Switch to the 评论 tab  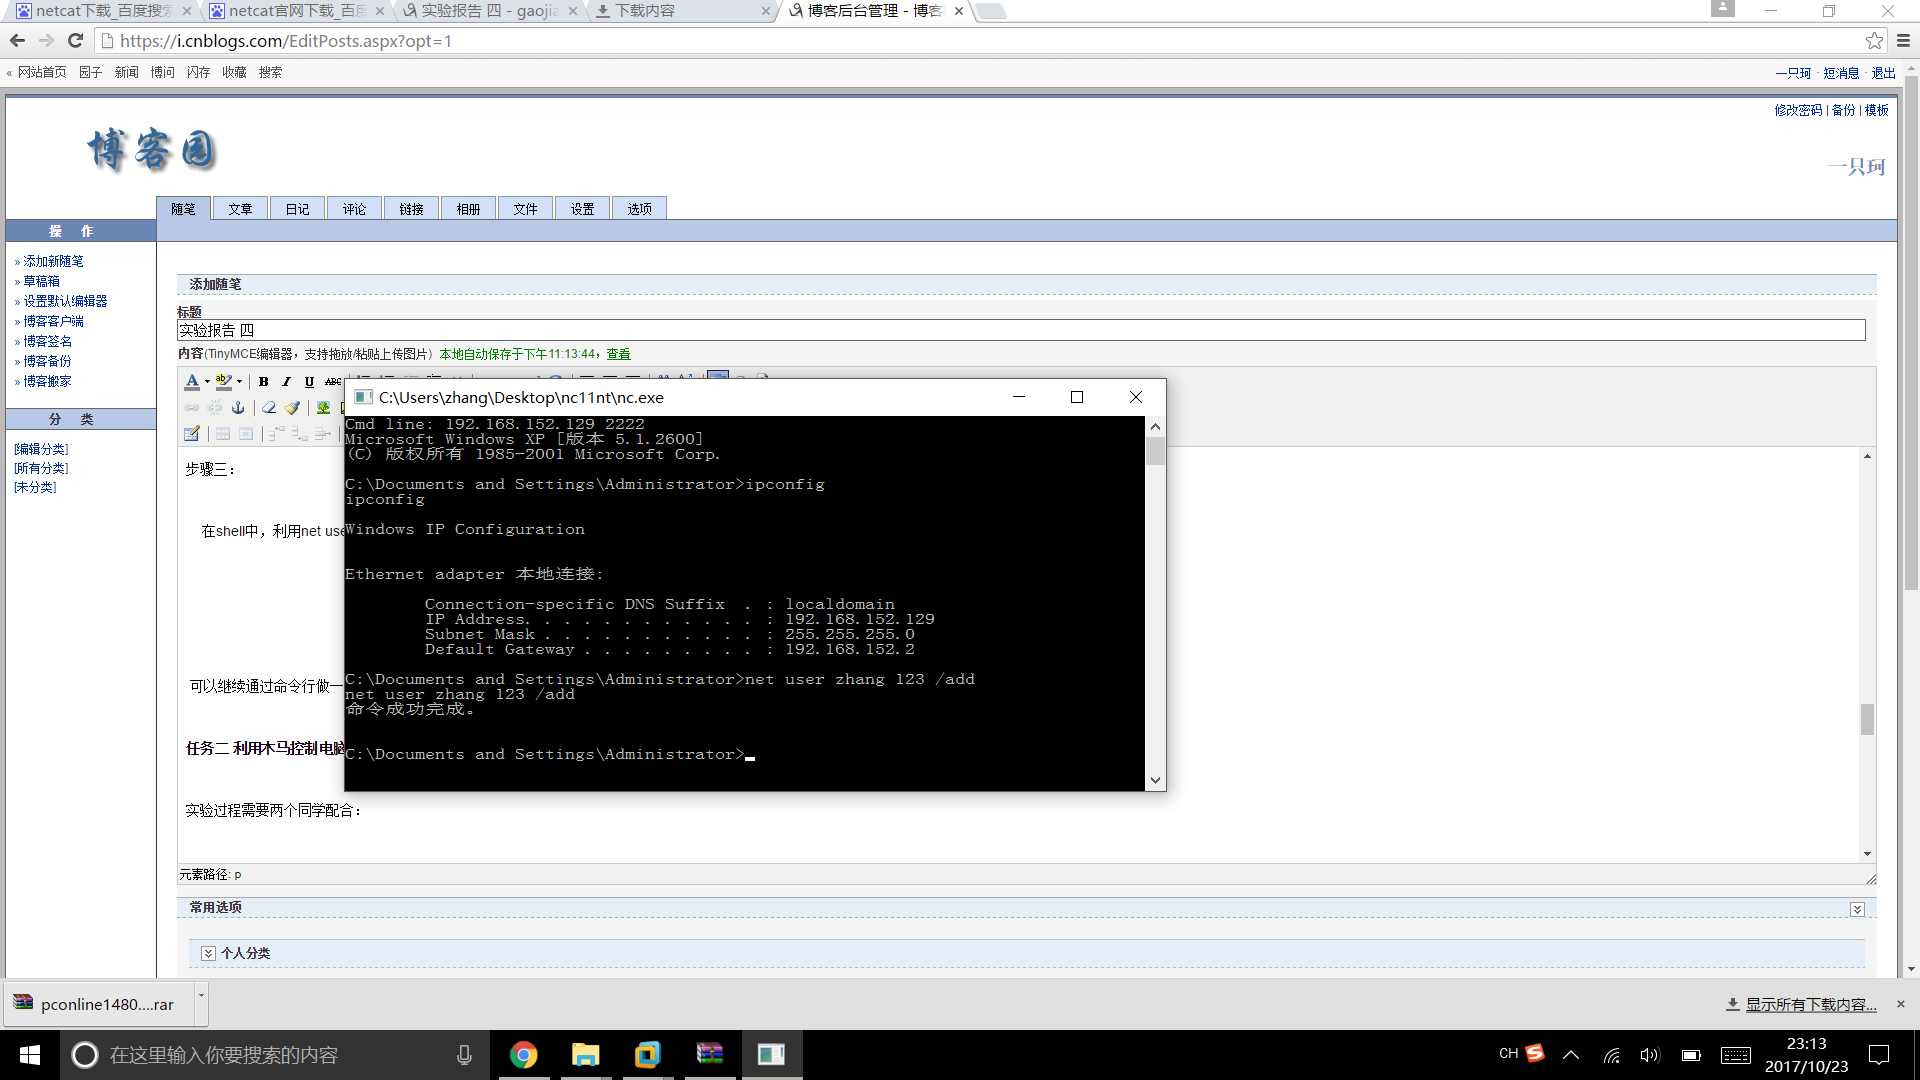coord(354,209)
